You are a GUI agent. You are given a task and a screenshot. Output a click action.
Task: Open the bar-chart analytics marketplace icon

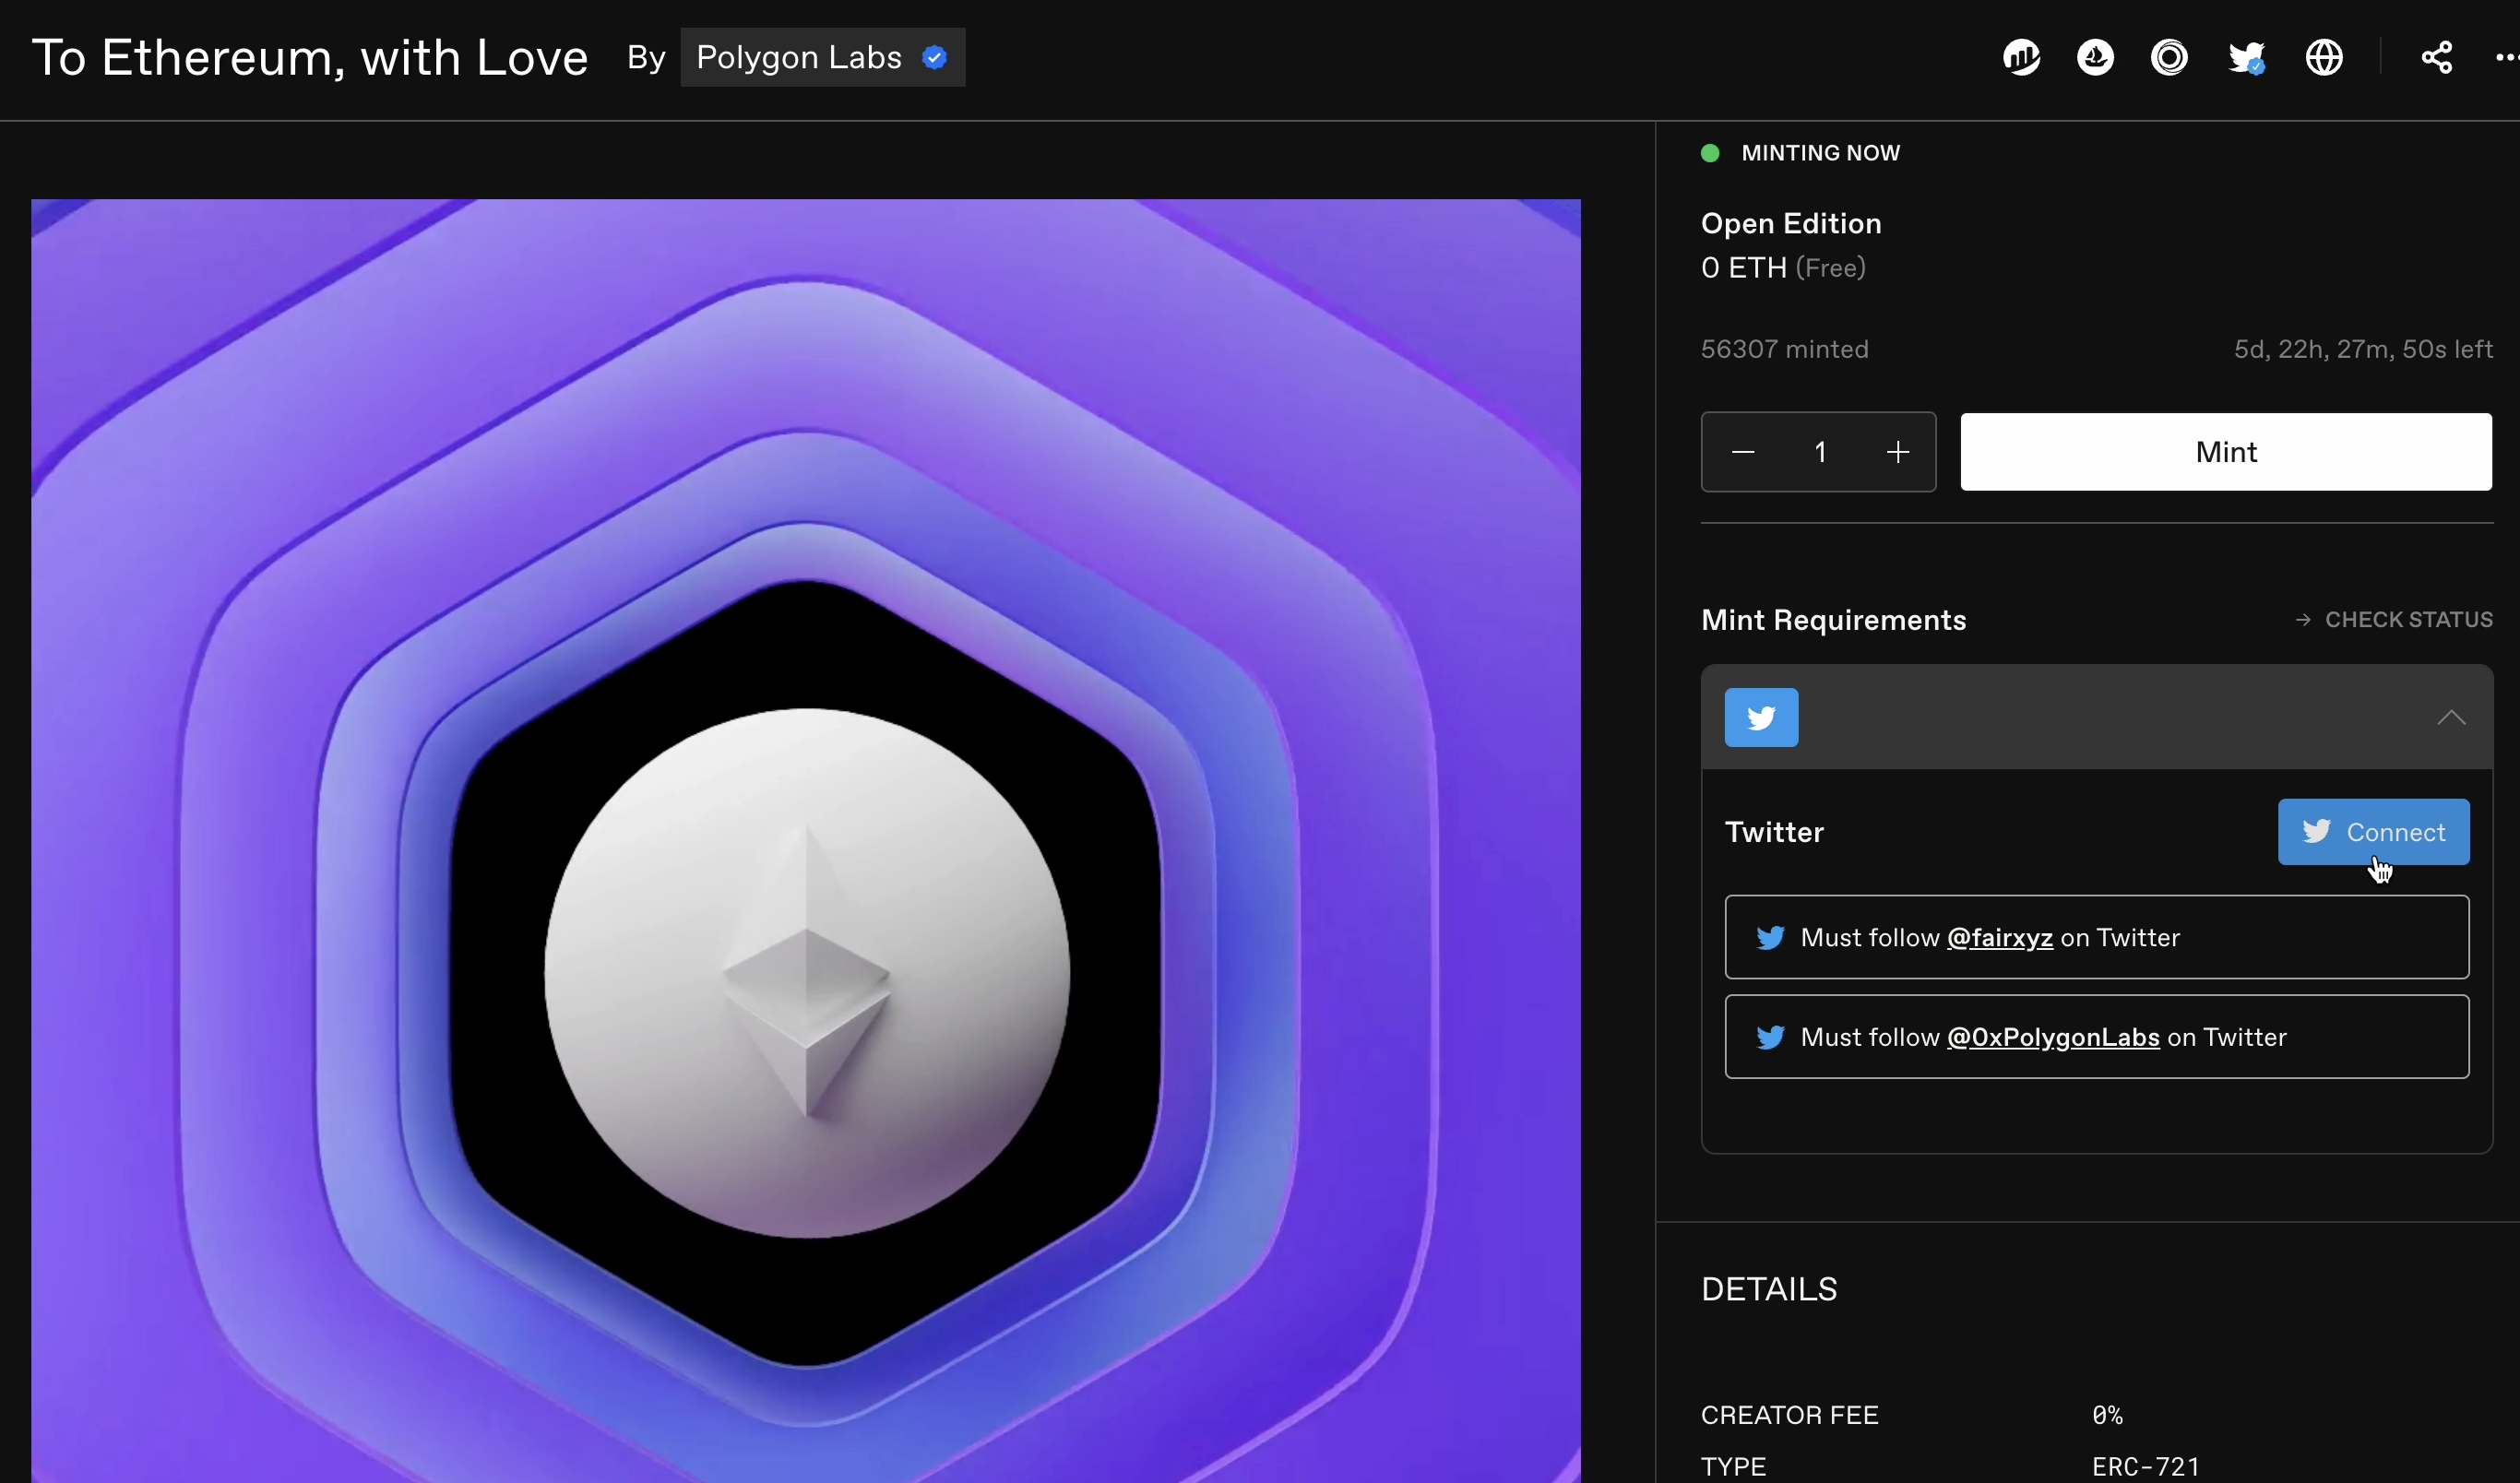pyautogui.click(x=2021, y=57)
